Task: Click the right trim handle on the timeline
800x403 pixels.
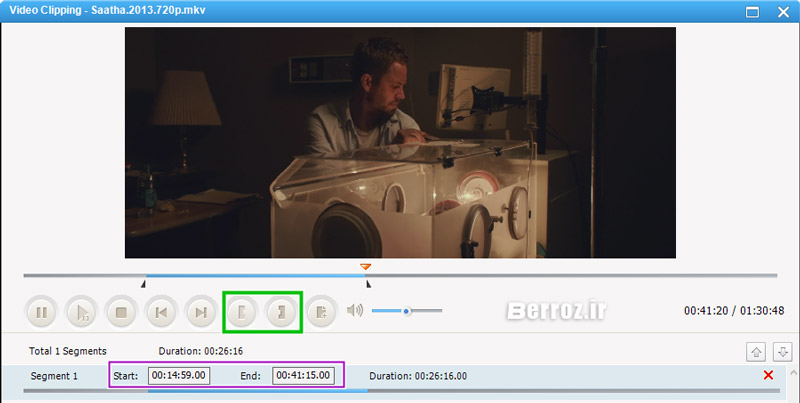Action: pos(368,284)
